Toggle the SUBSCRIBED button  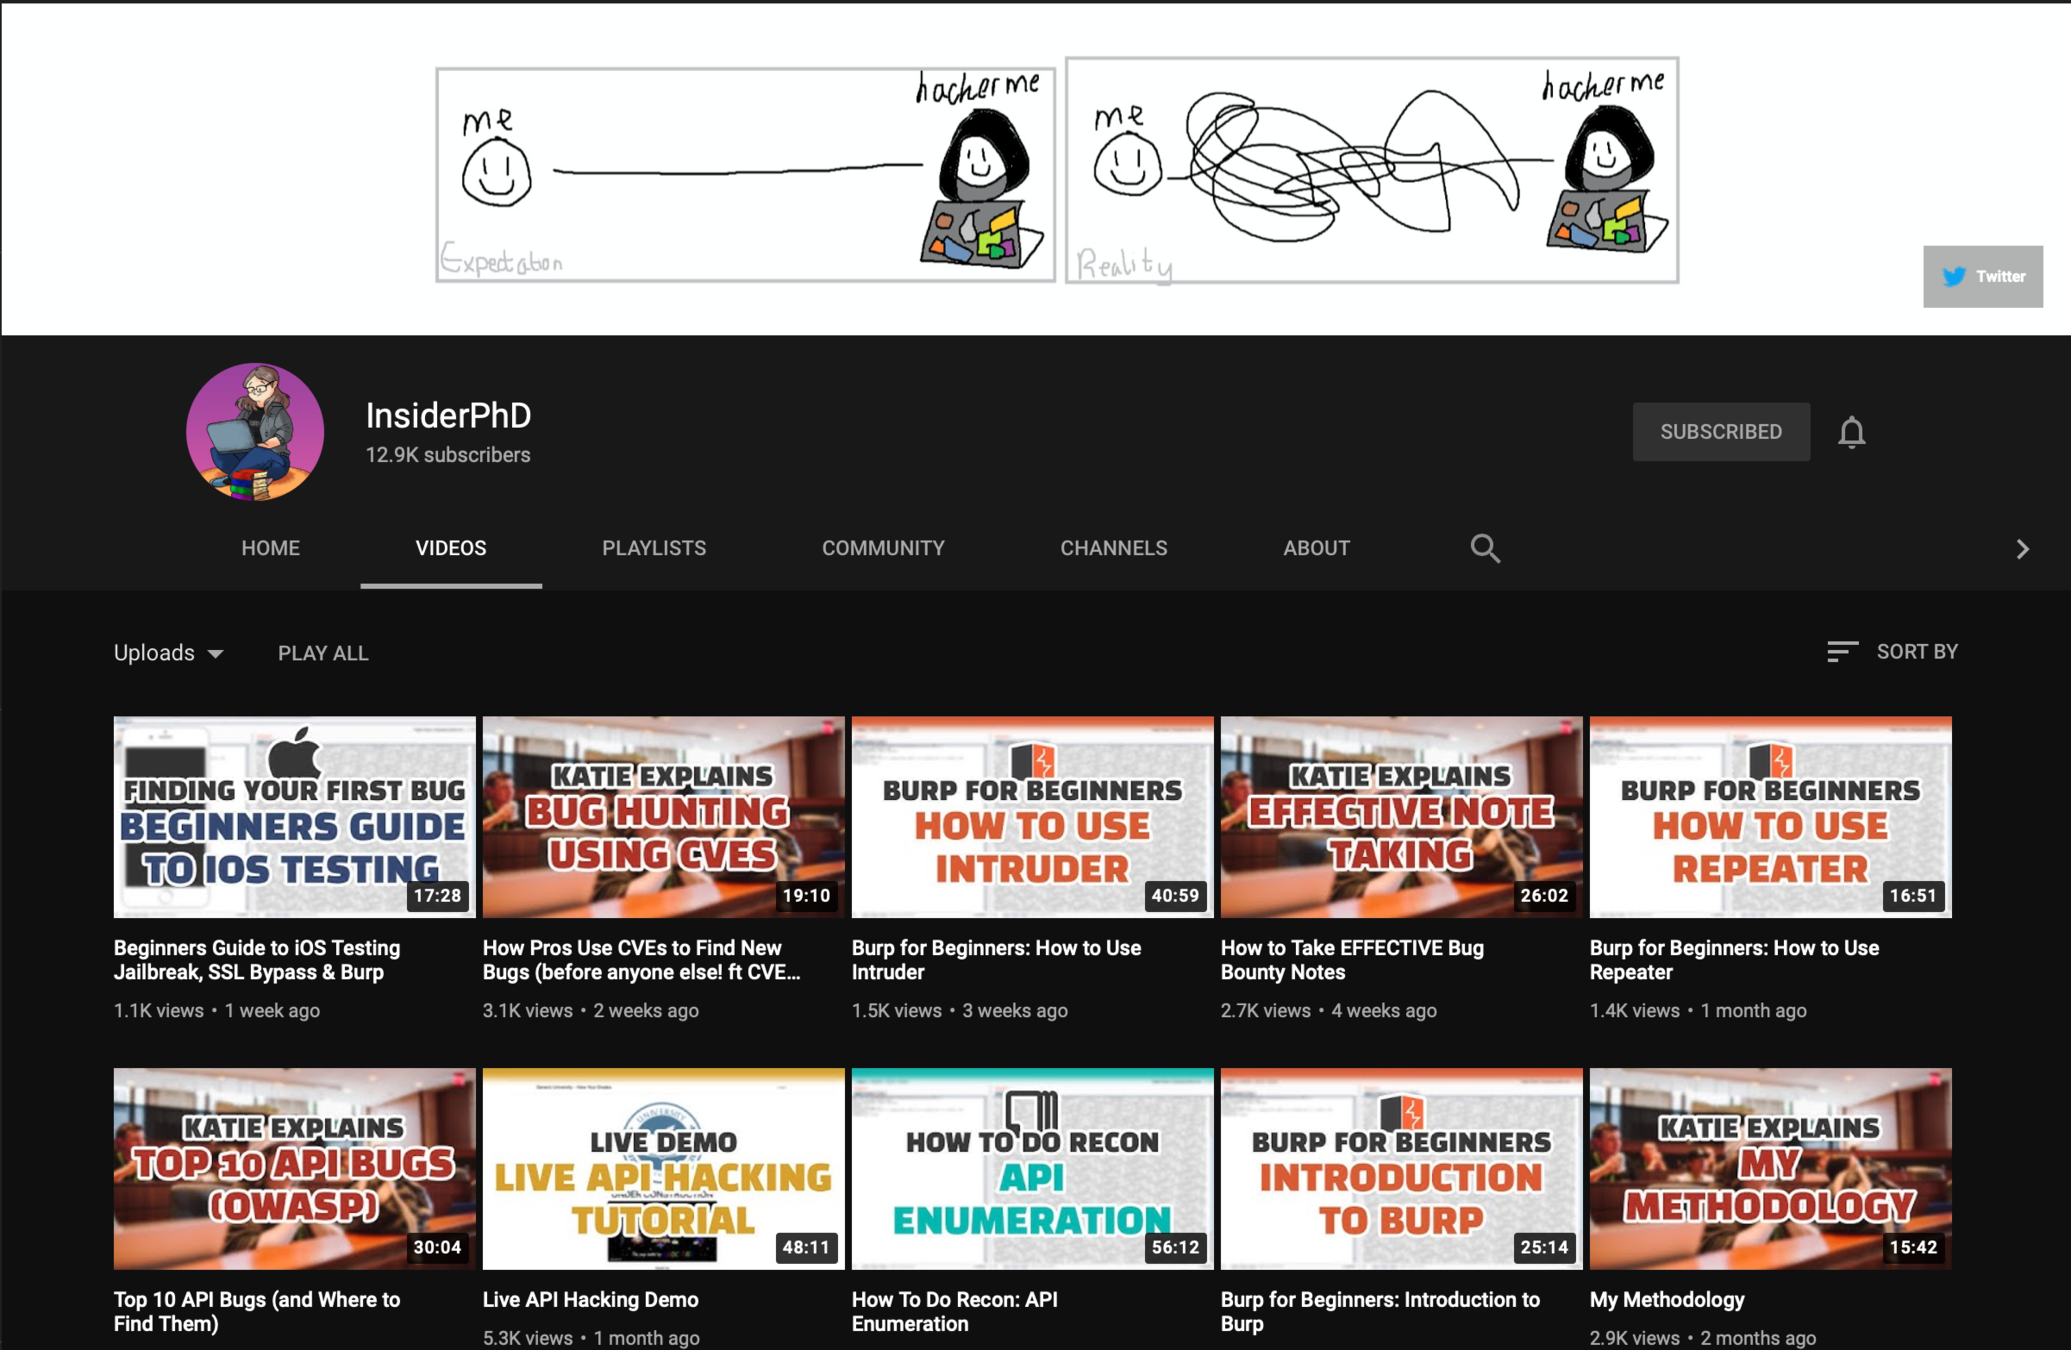click(x=1720, y=432)
